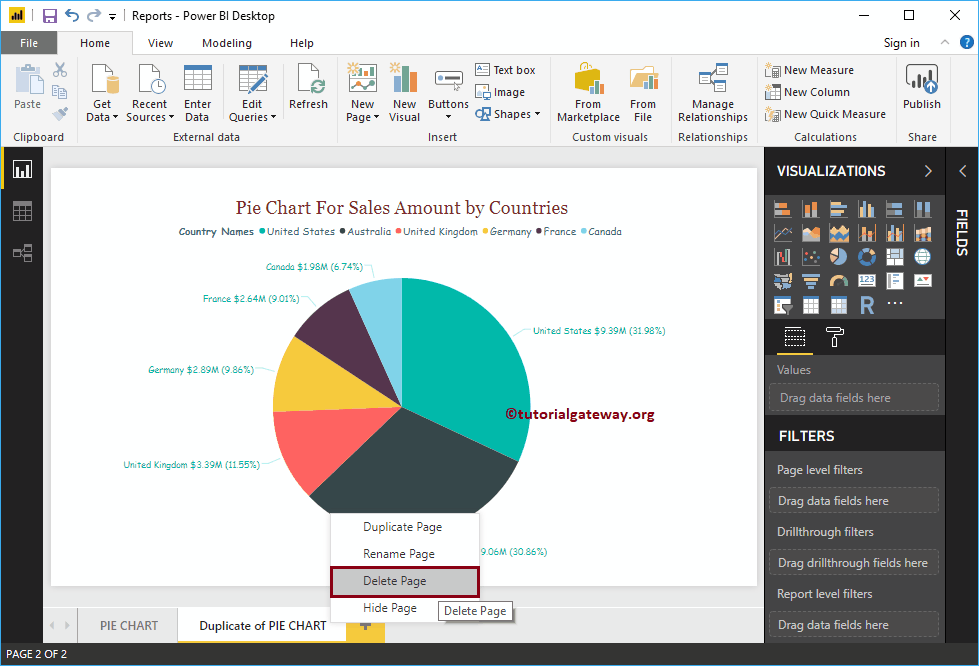Select the Duplicate of PIE CHART page tab

click(265, 625)
